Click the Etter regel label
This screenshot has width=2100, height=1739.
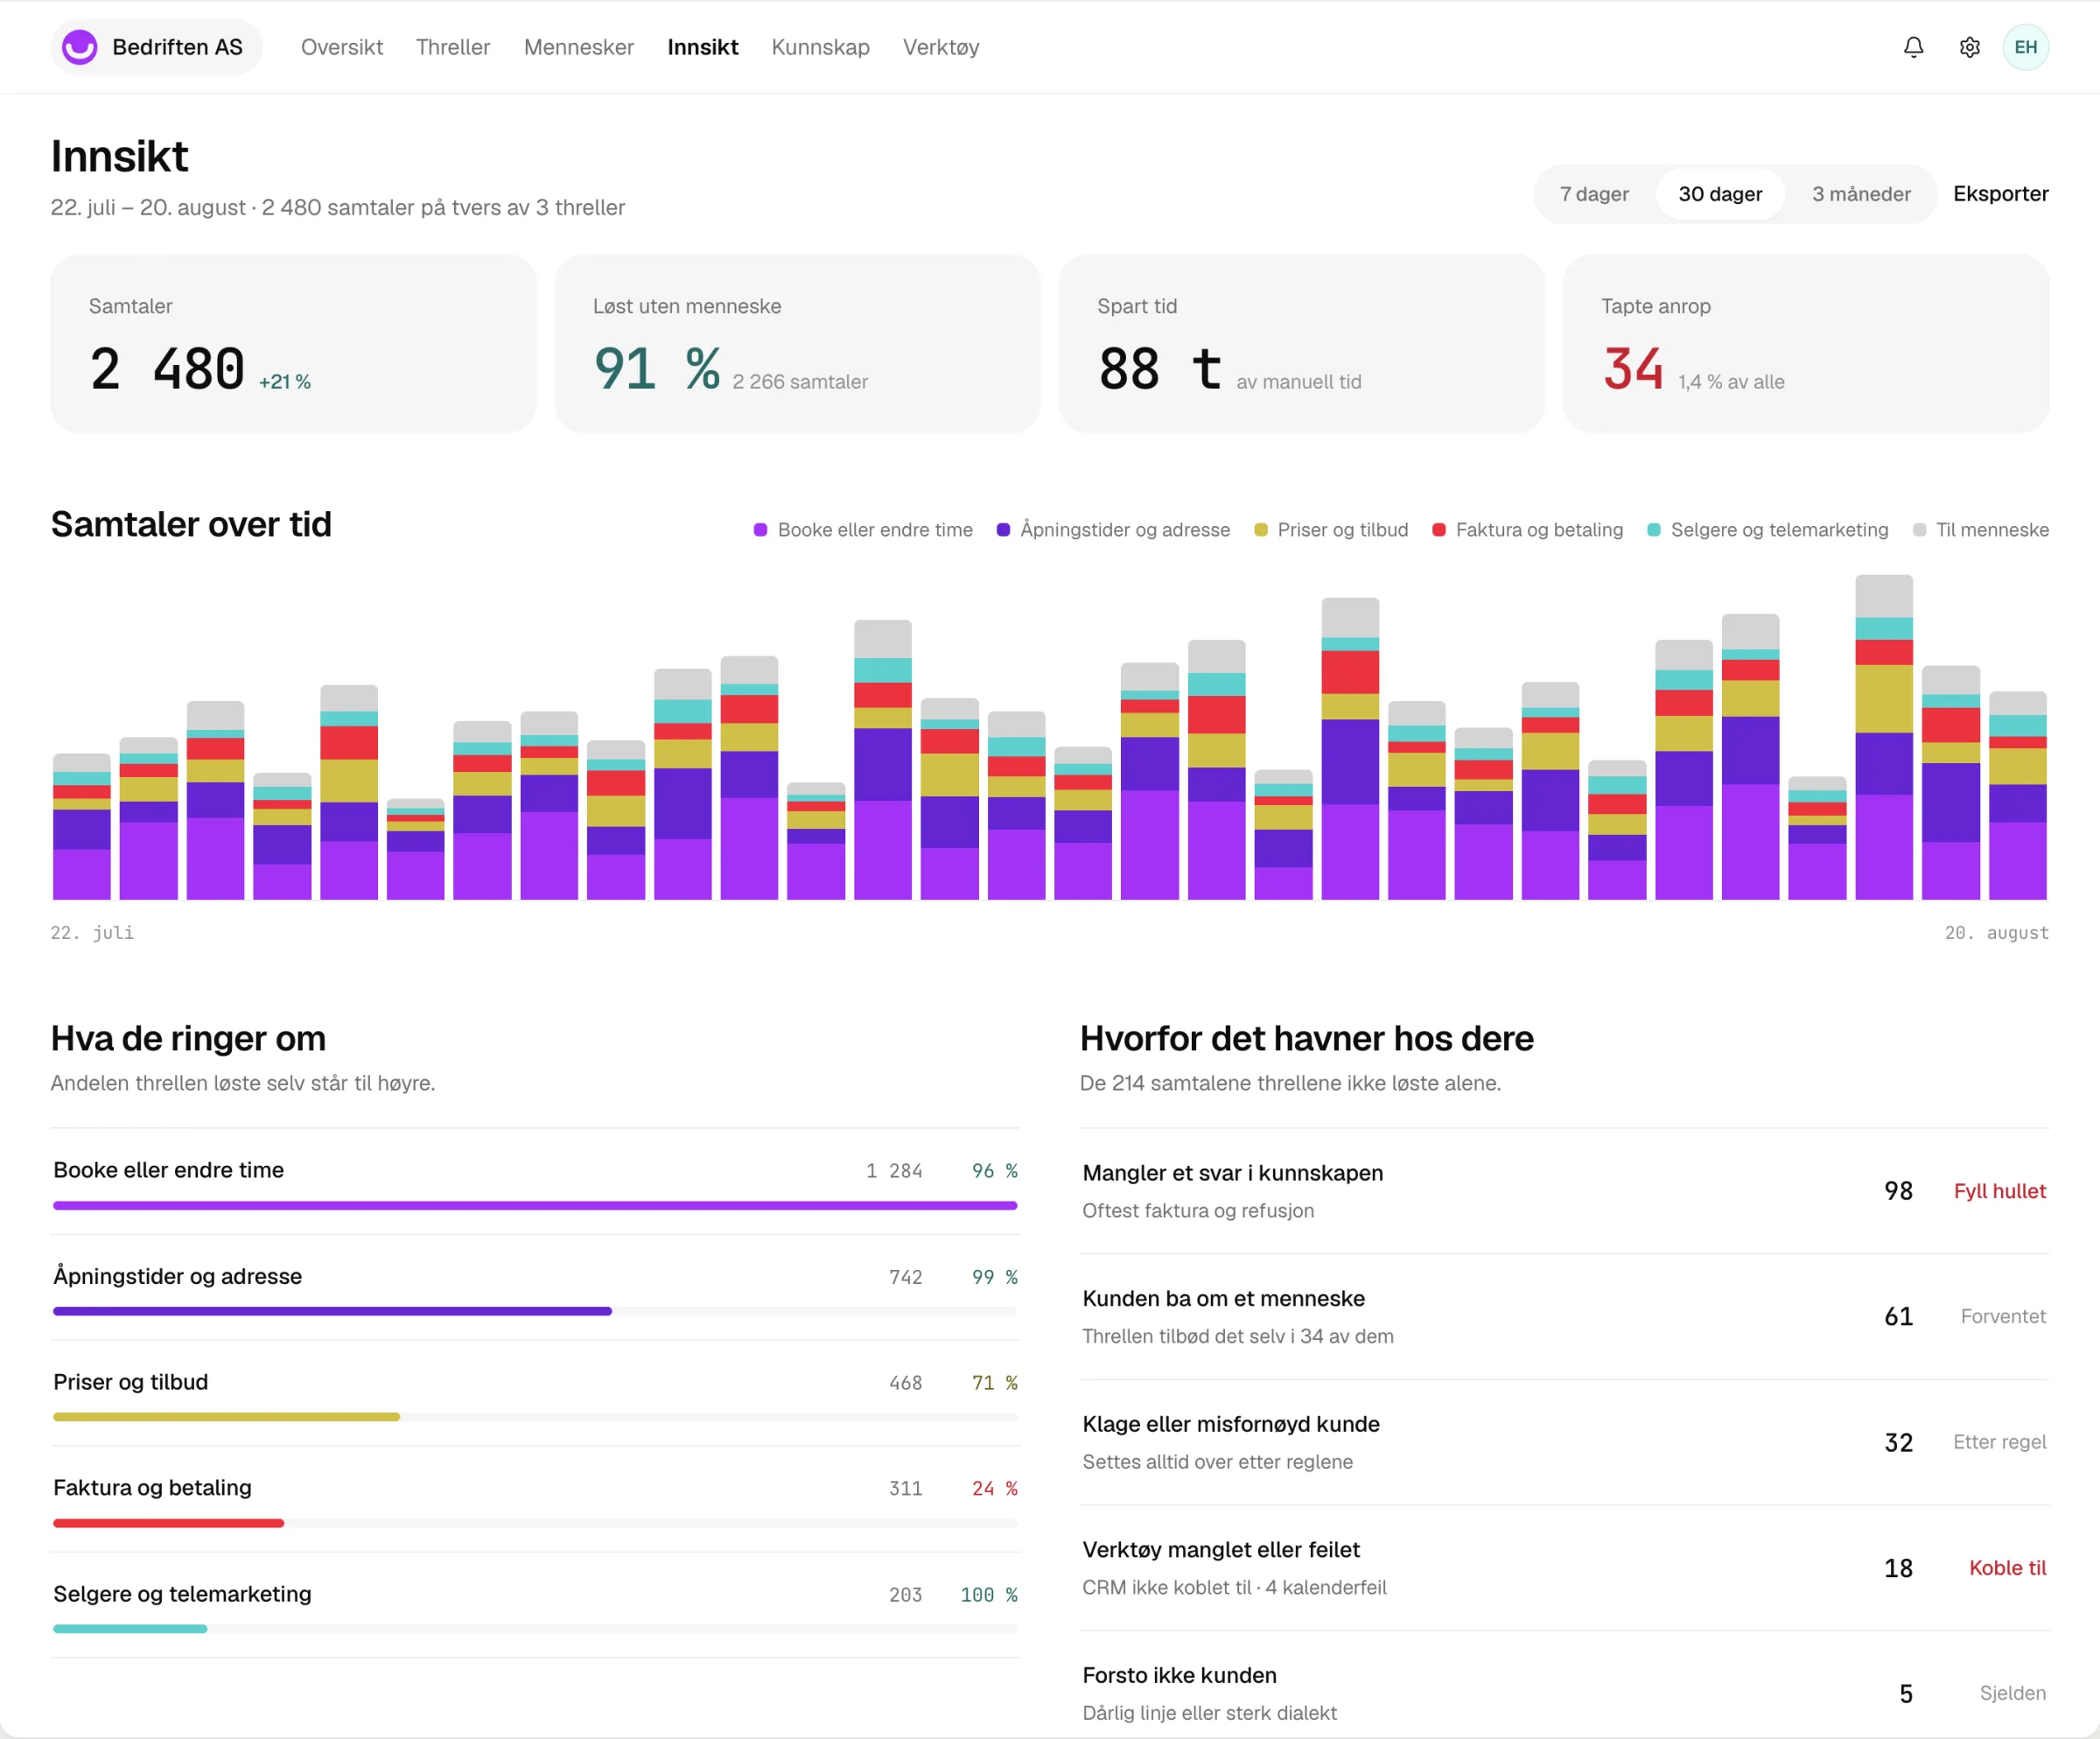pos(1999,1442)
